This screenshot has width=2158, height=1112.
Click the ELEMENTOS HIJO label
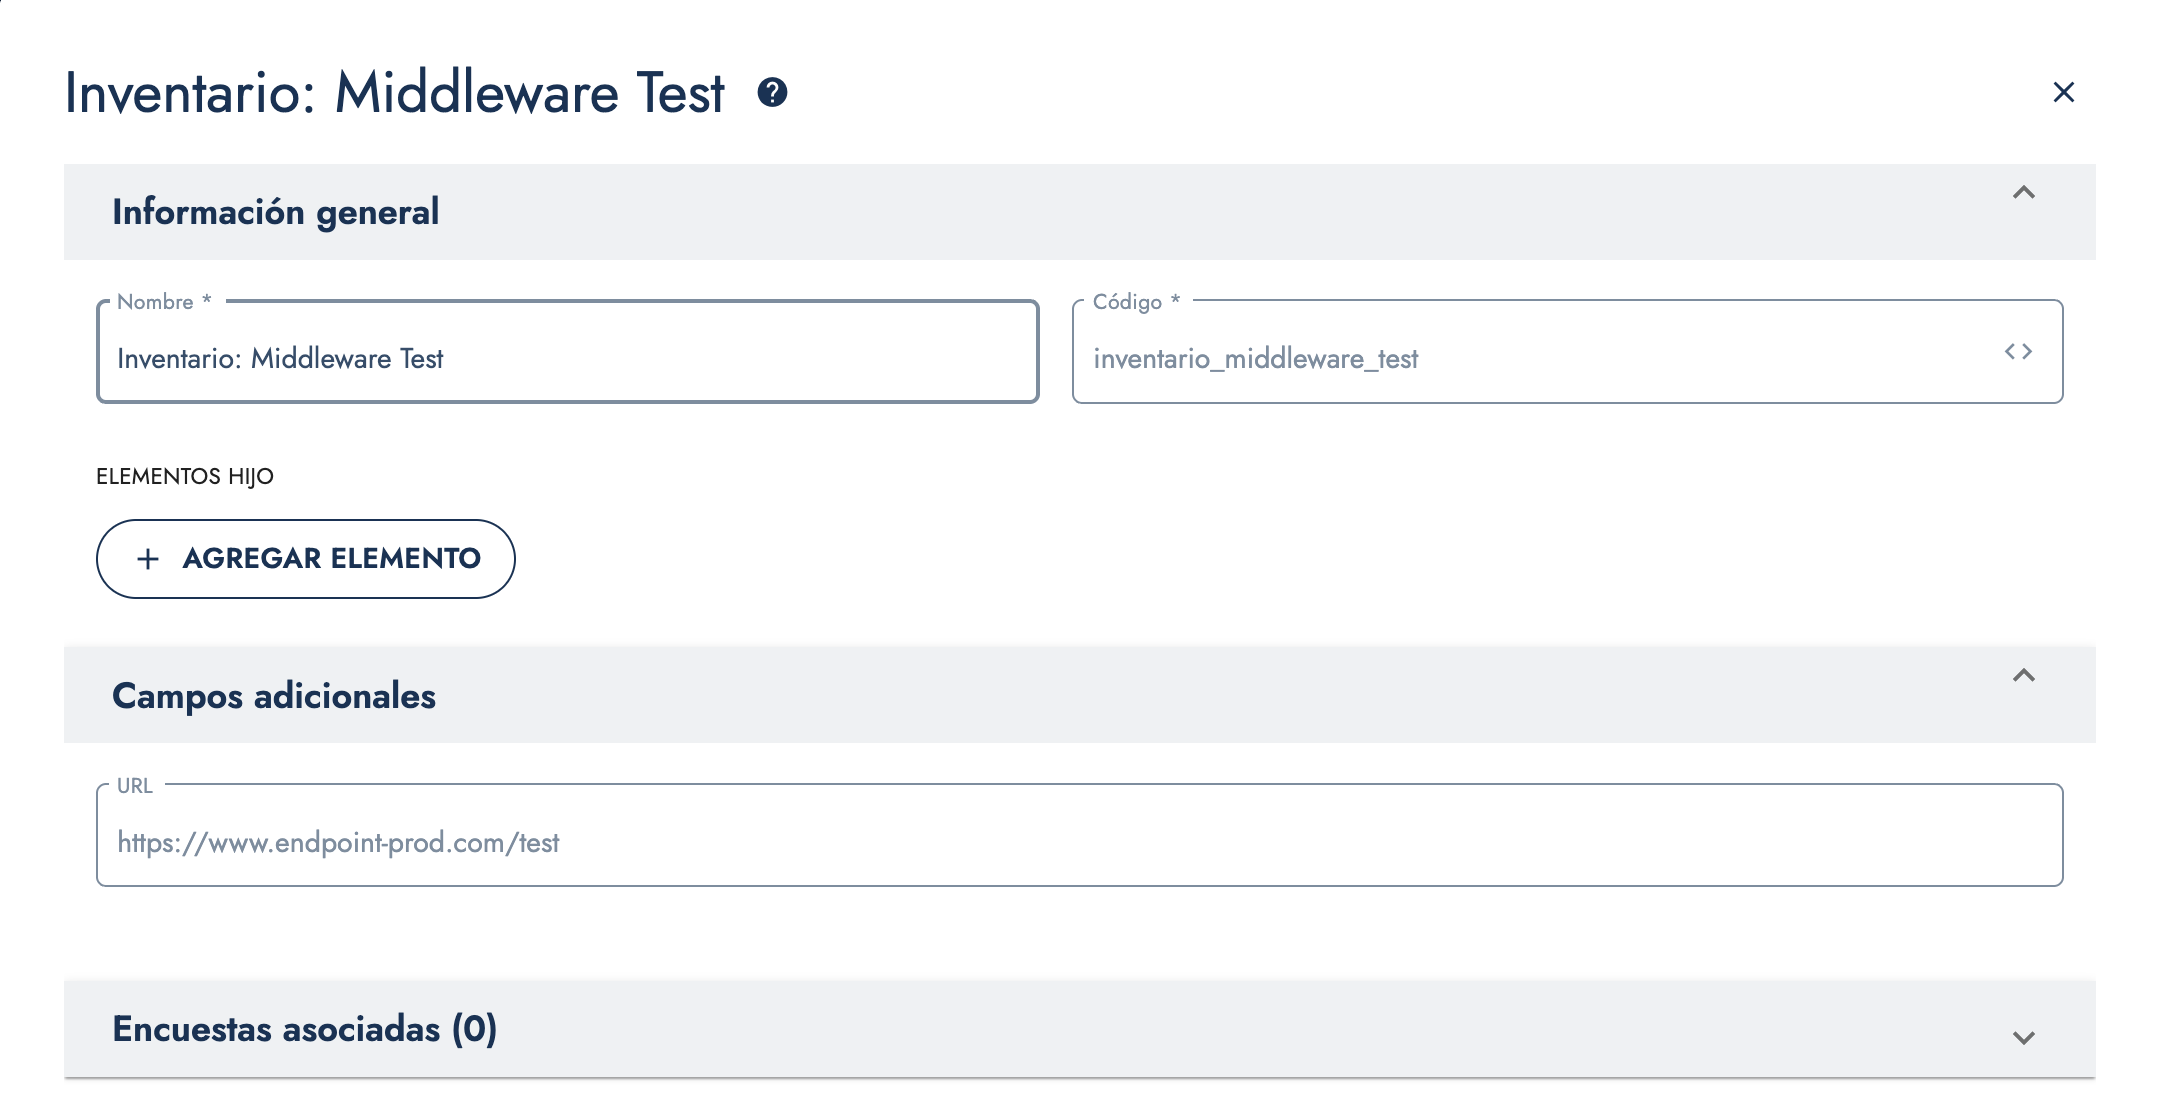(185, 476)
